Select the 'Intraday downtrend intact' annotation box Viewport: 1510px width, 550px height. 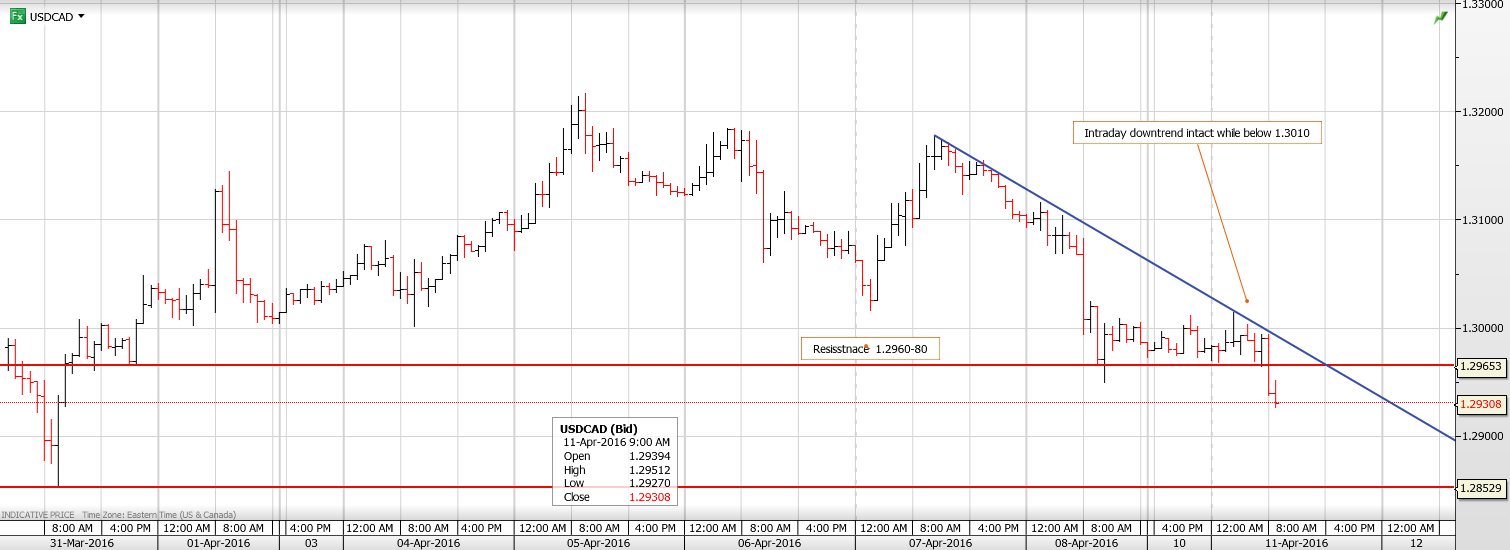click(x=1197, y=133)
